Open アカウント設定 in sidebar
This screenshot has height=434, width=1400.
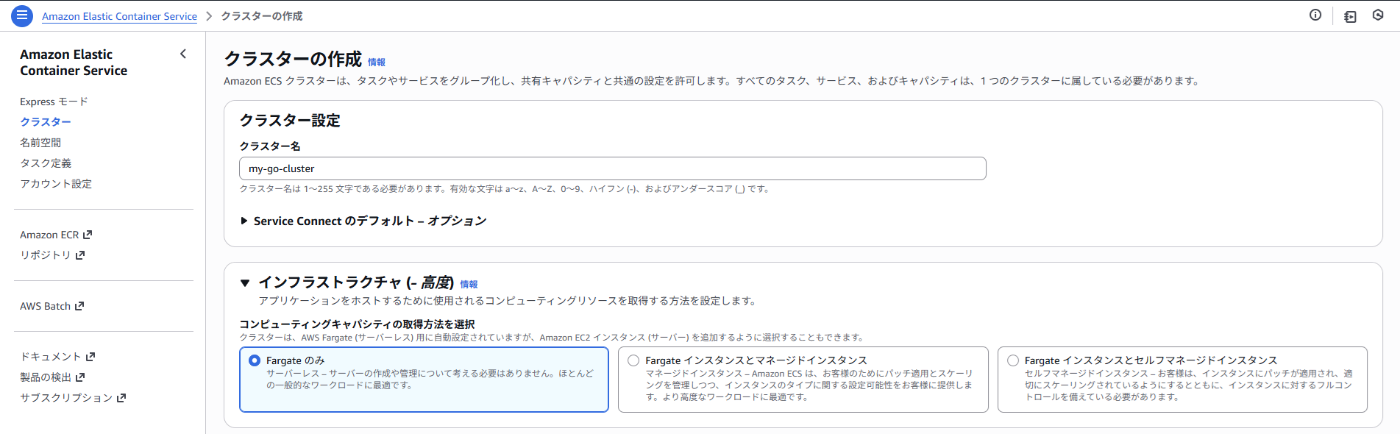point(56,183)
